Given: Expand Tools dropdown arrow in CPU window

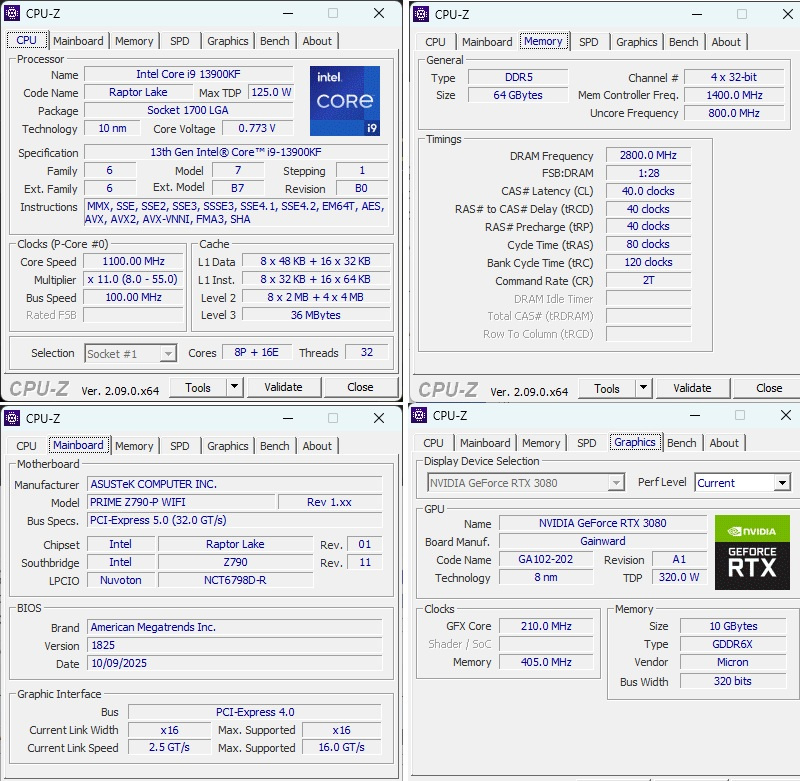Looking at the screenshot, I should tap(234, 387).
